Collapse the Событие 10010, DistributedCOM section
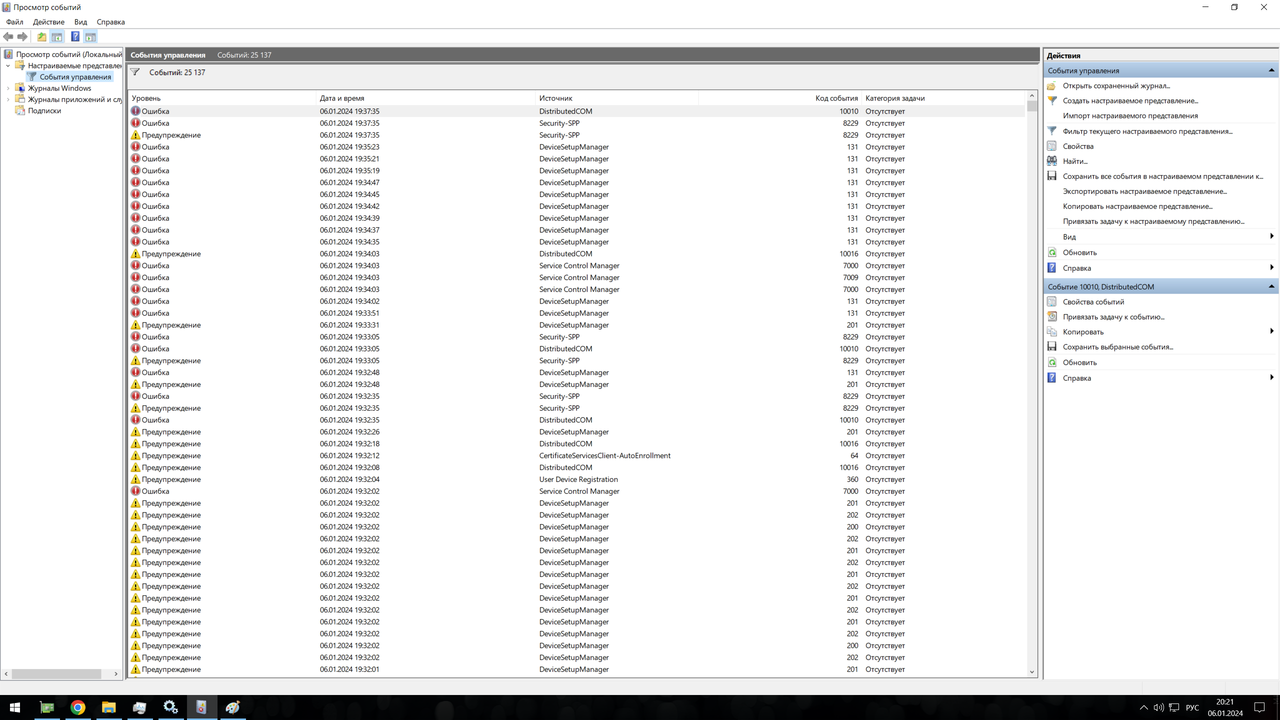The width and height of the screenshot is (1280, 720). [x=1272, y=287]
